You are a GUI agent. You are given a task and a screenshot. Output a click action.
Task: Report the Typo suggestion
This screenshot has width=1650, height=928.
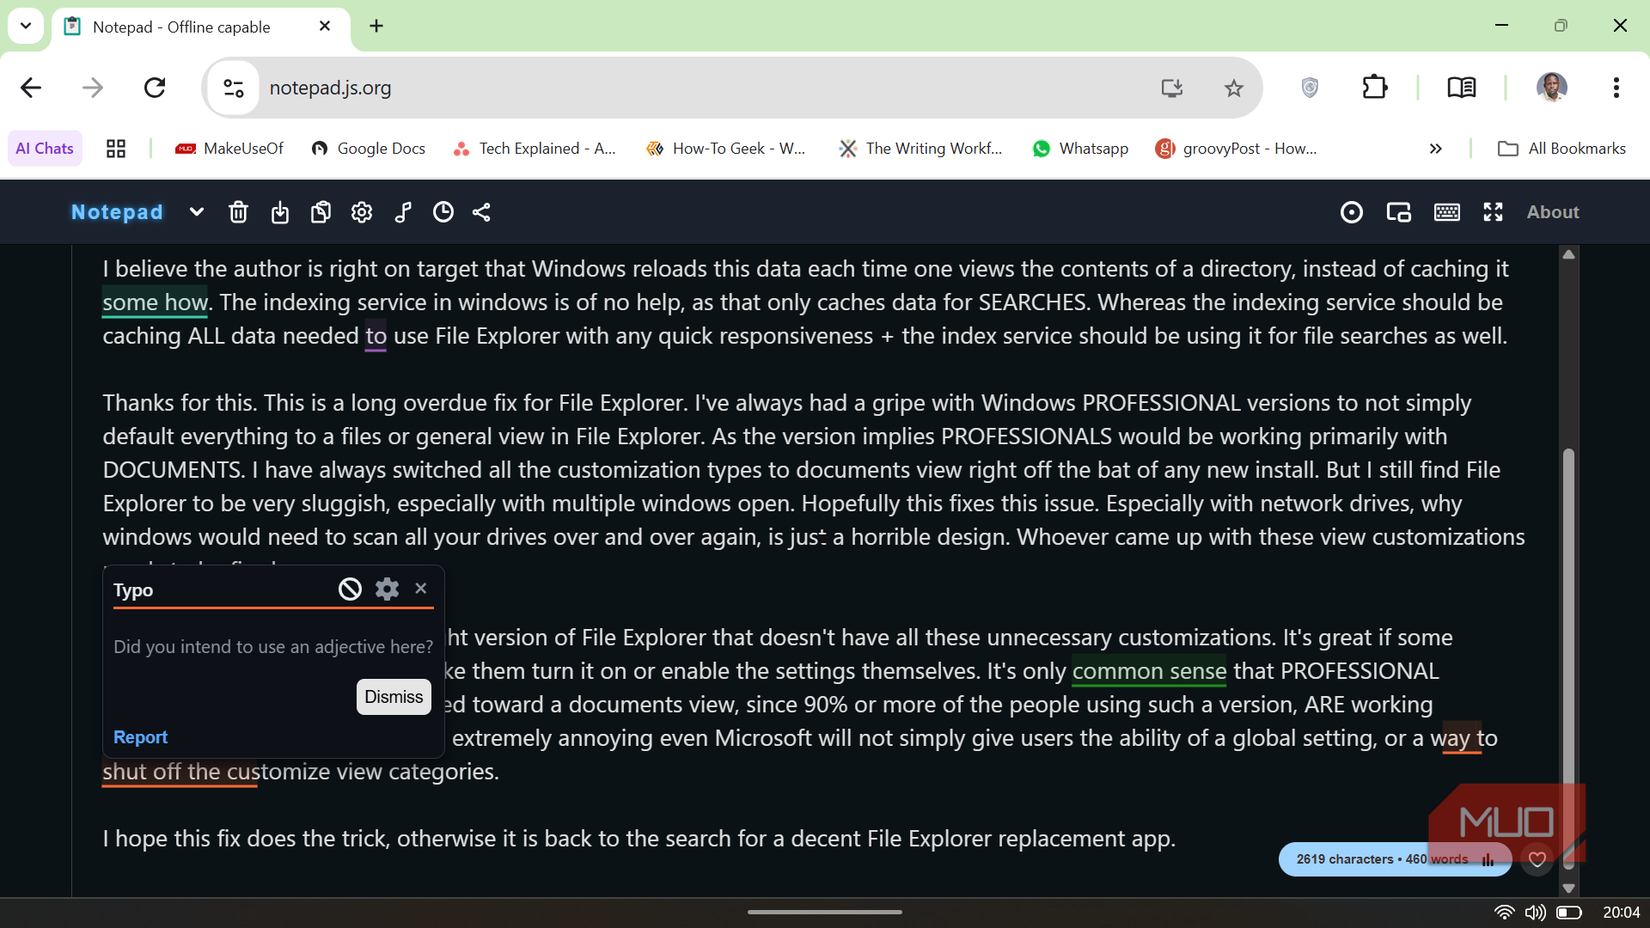pos(140,737)
